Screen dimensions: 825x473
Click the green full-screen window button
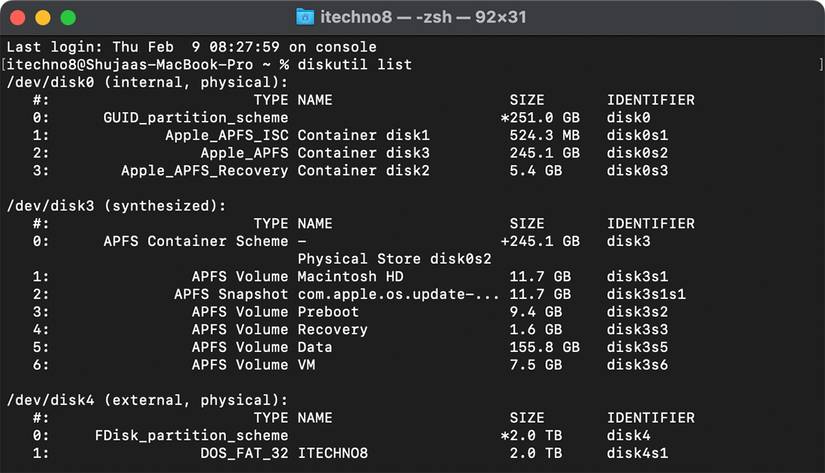click(68, 18)
